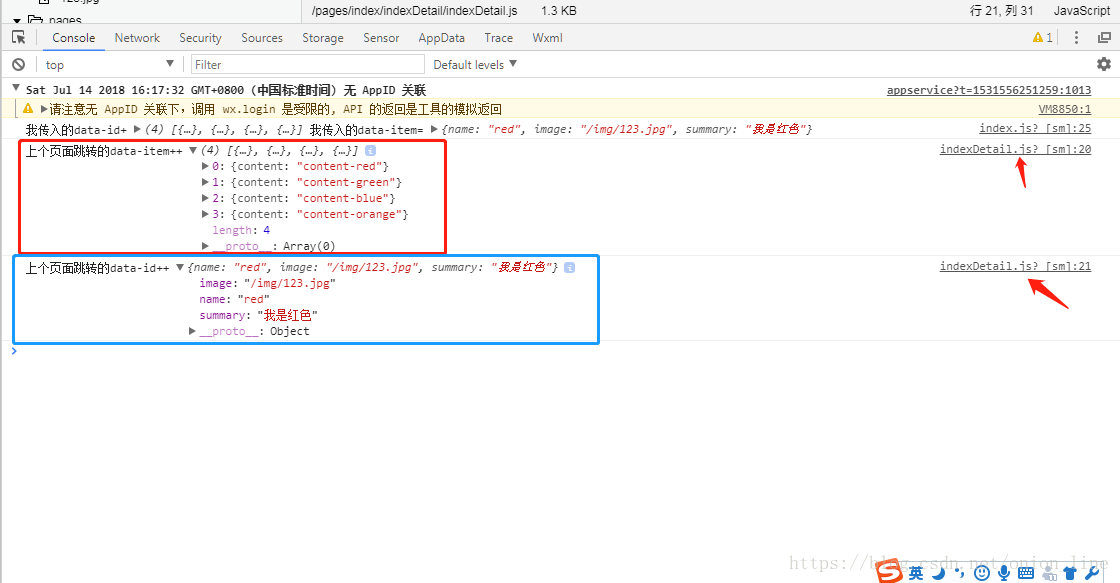Open the Trace tab
Image resolution: width=1120 pixels, height=583 pixels.
[x=499, y=38]
